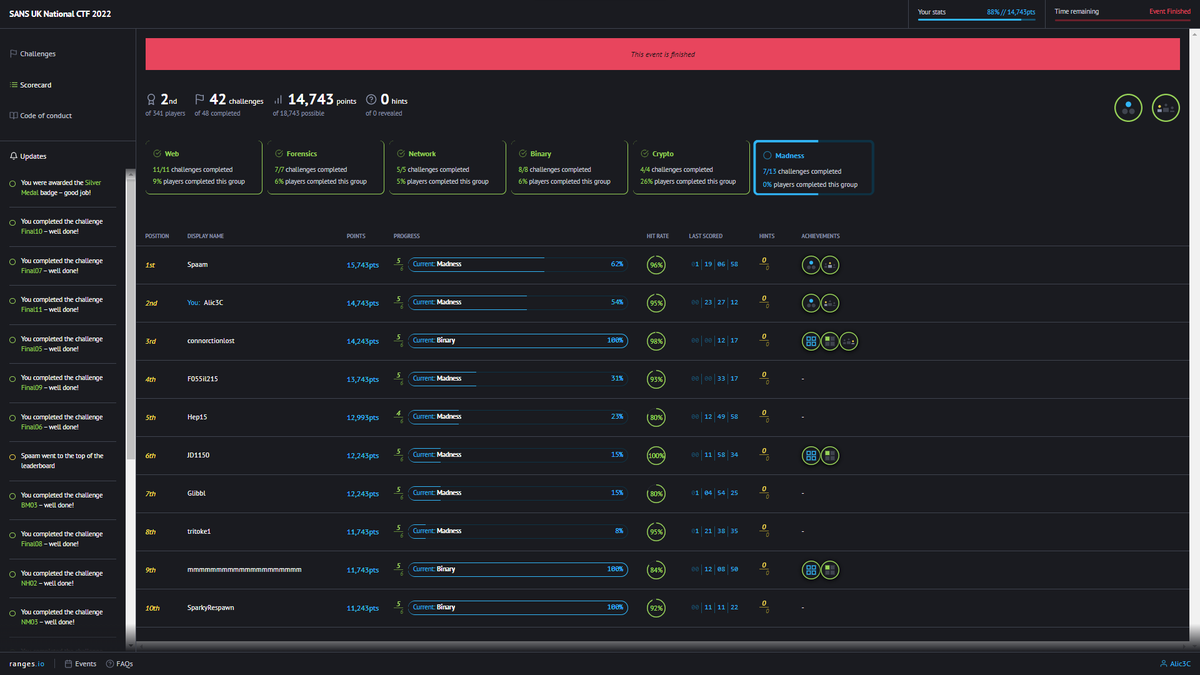Select the Forensics challenge group card
The image size is (1200, 675).
[x=324, y=167]
